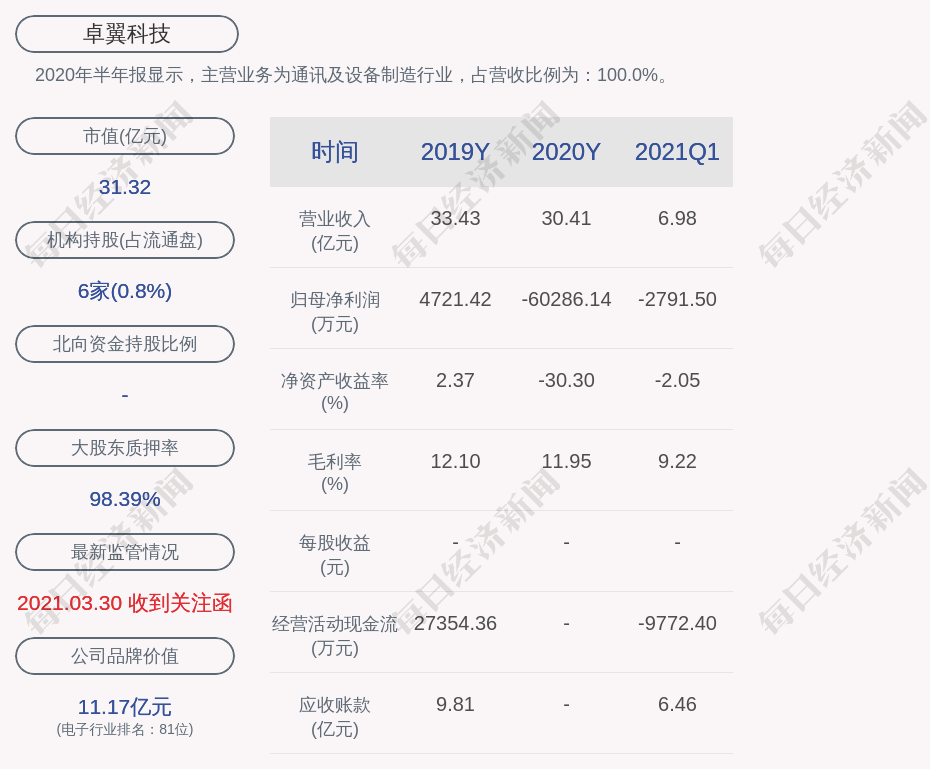Click the 大股东质押率 label pill
930x769 pixels.
coord(125,448)
